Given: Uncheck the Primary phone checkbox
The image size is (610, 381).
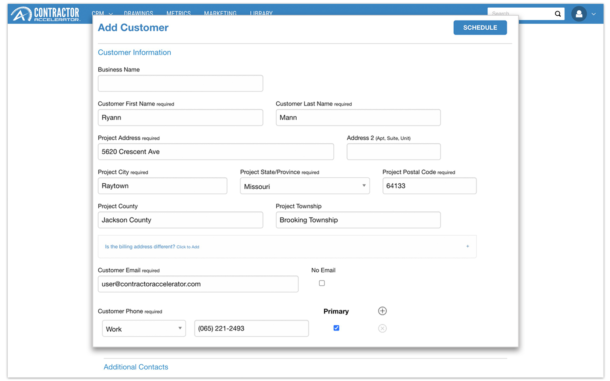Looking at the screenshot, I should point(336,328).
